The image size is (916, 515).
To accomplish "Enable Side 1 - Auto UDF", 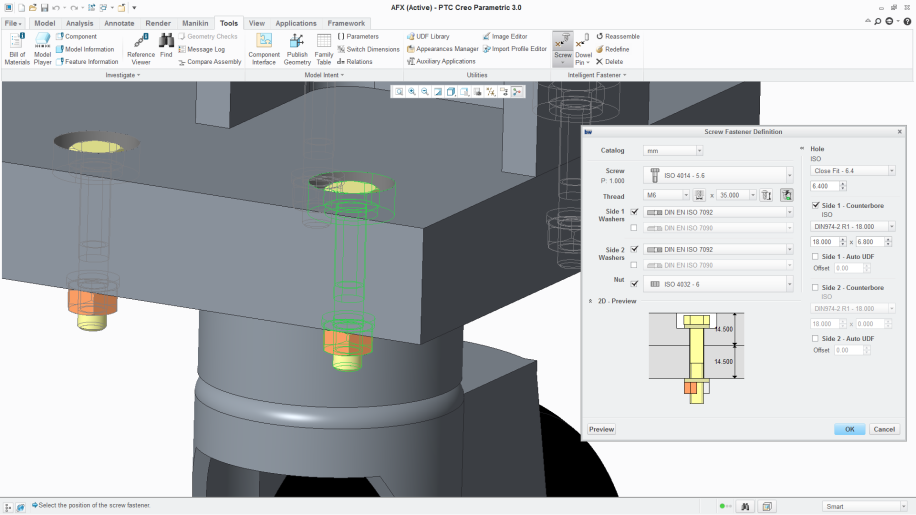I will (x=815, y=256).
